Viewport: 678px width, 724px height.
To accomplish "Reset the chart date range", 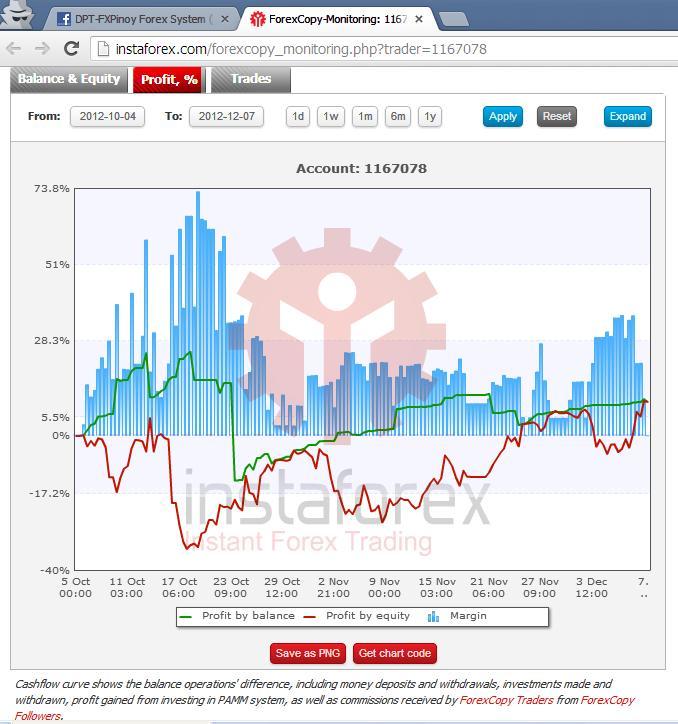I will point(557,116).
